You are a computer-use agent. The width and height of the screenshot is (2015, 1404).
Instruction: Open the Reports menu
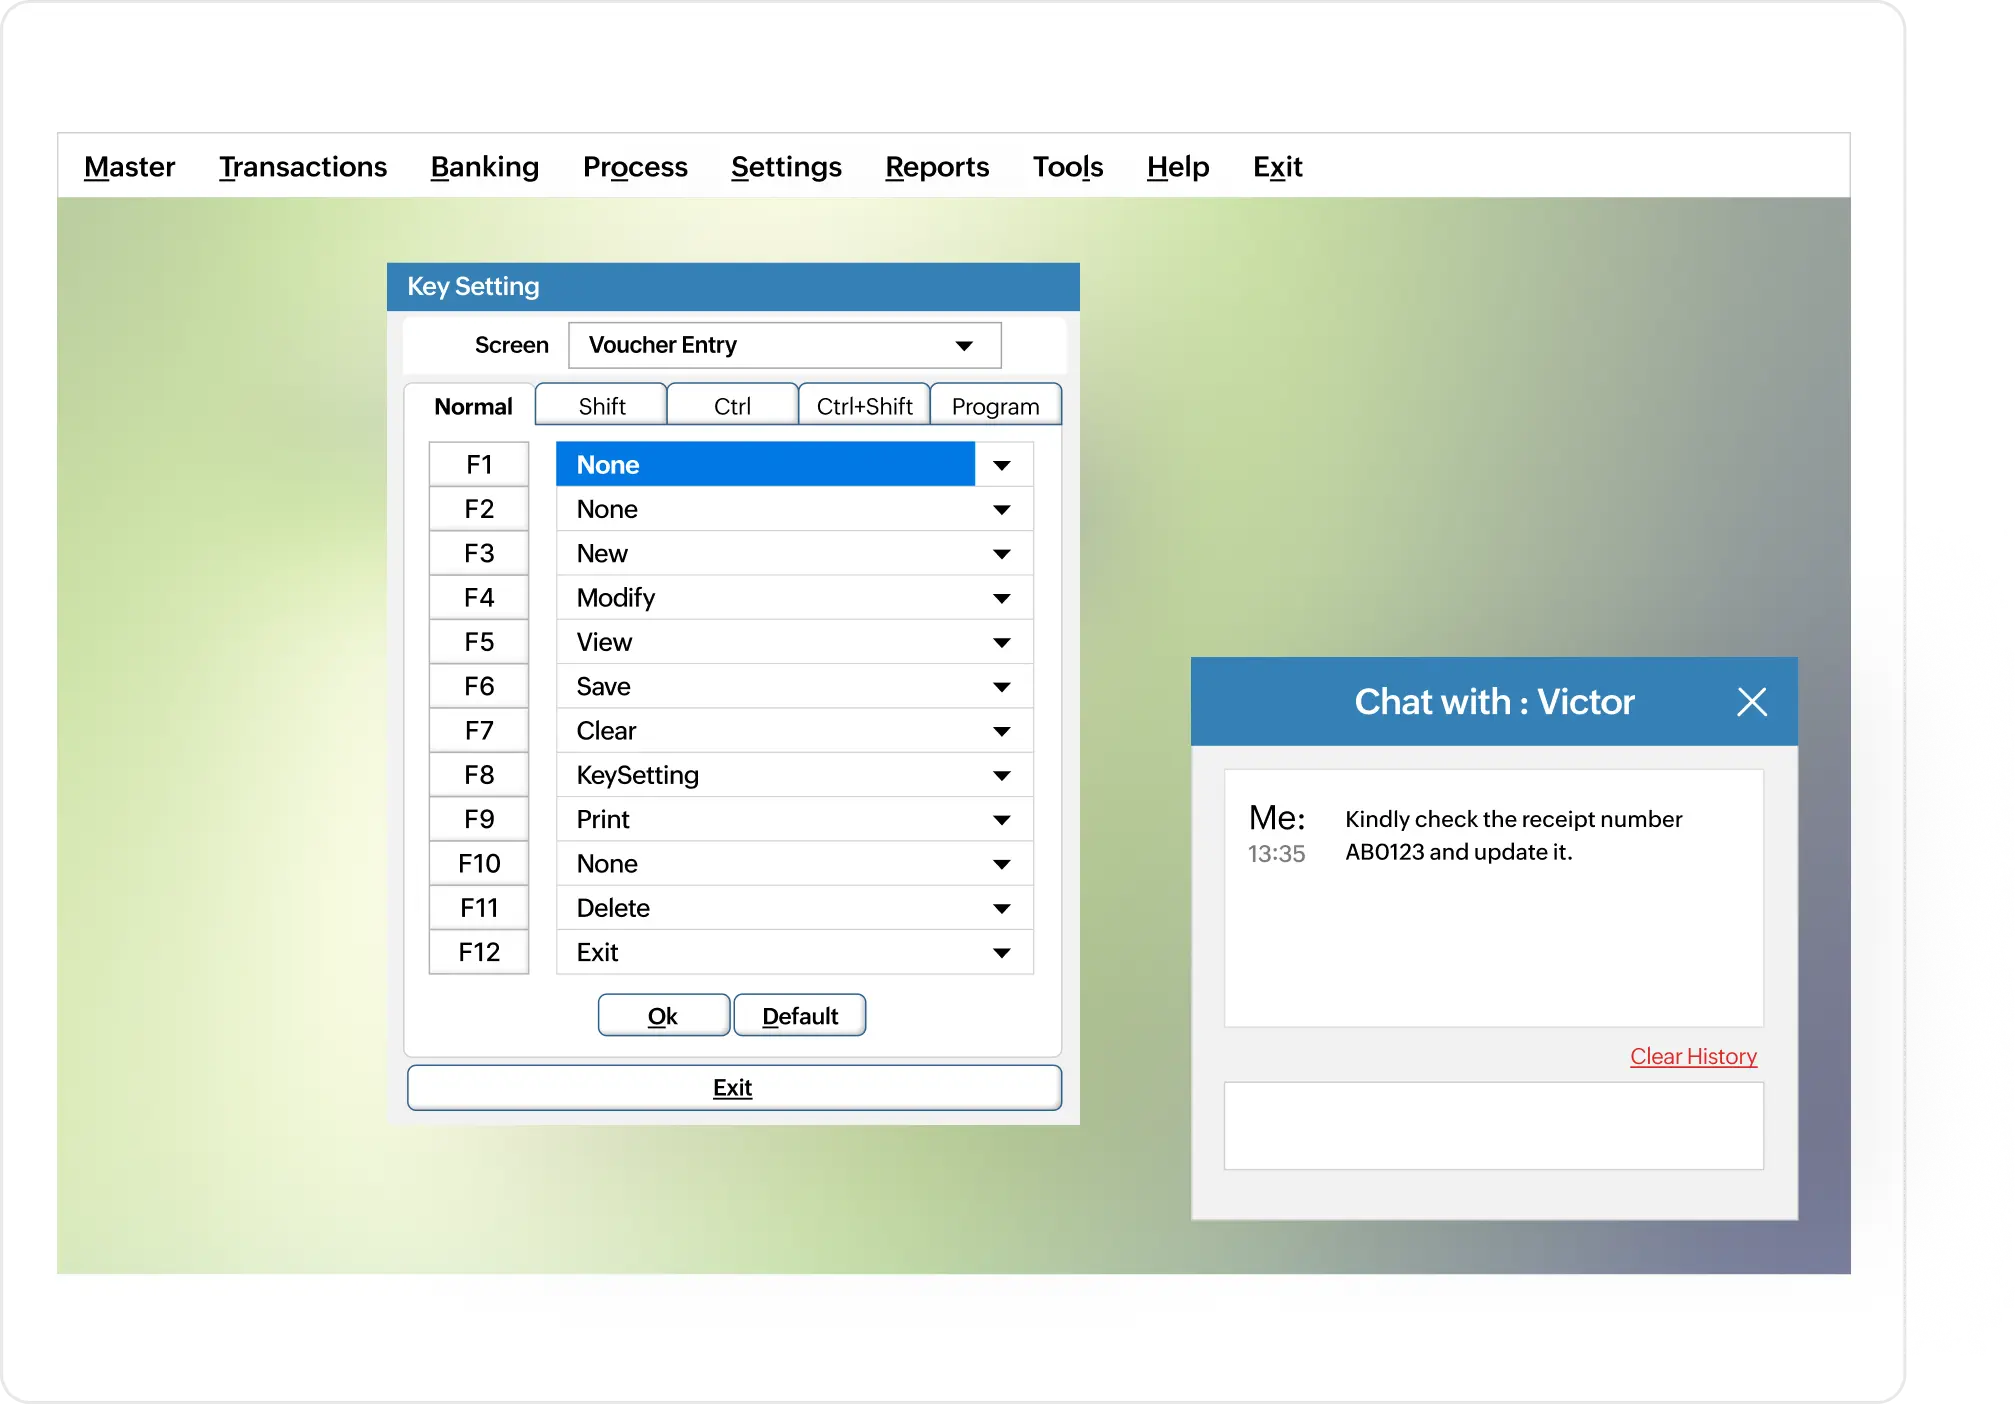tap(936, 166)
